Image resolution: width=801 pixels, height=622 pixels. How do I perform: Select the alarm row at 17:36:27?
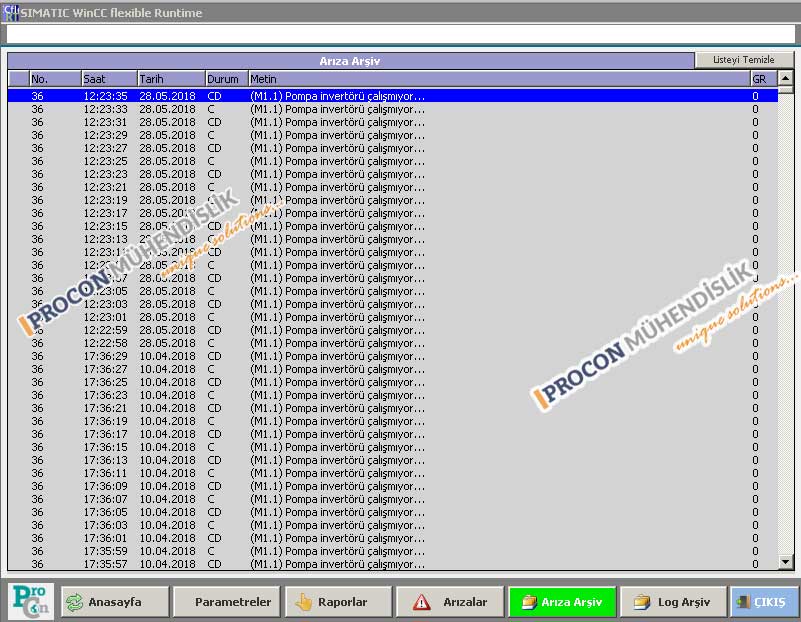pos(392,369)
